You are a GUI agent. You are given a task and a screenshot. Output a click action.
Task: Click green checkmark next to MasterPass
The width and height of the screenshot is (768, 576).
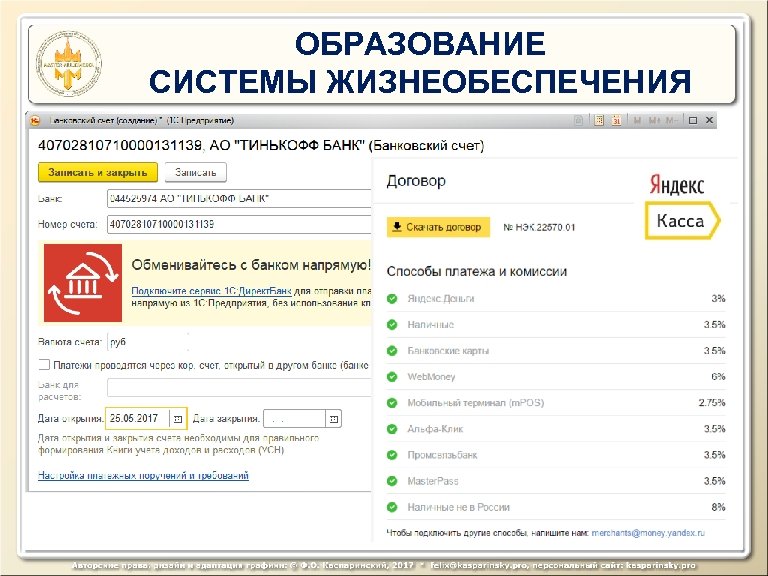(392, 481)
